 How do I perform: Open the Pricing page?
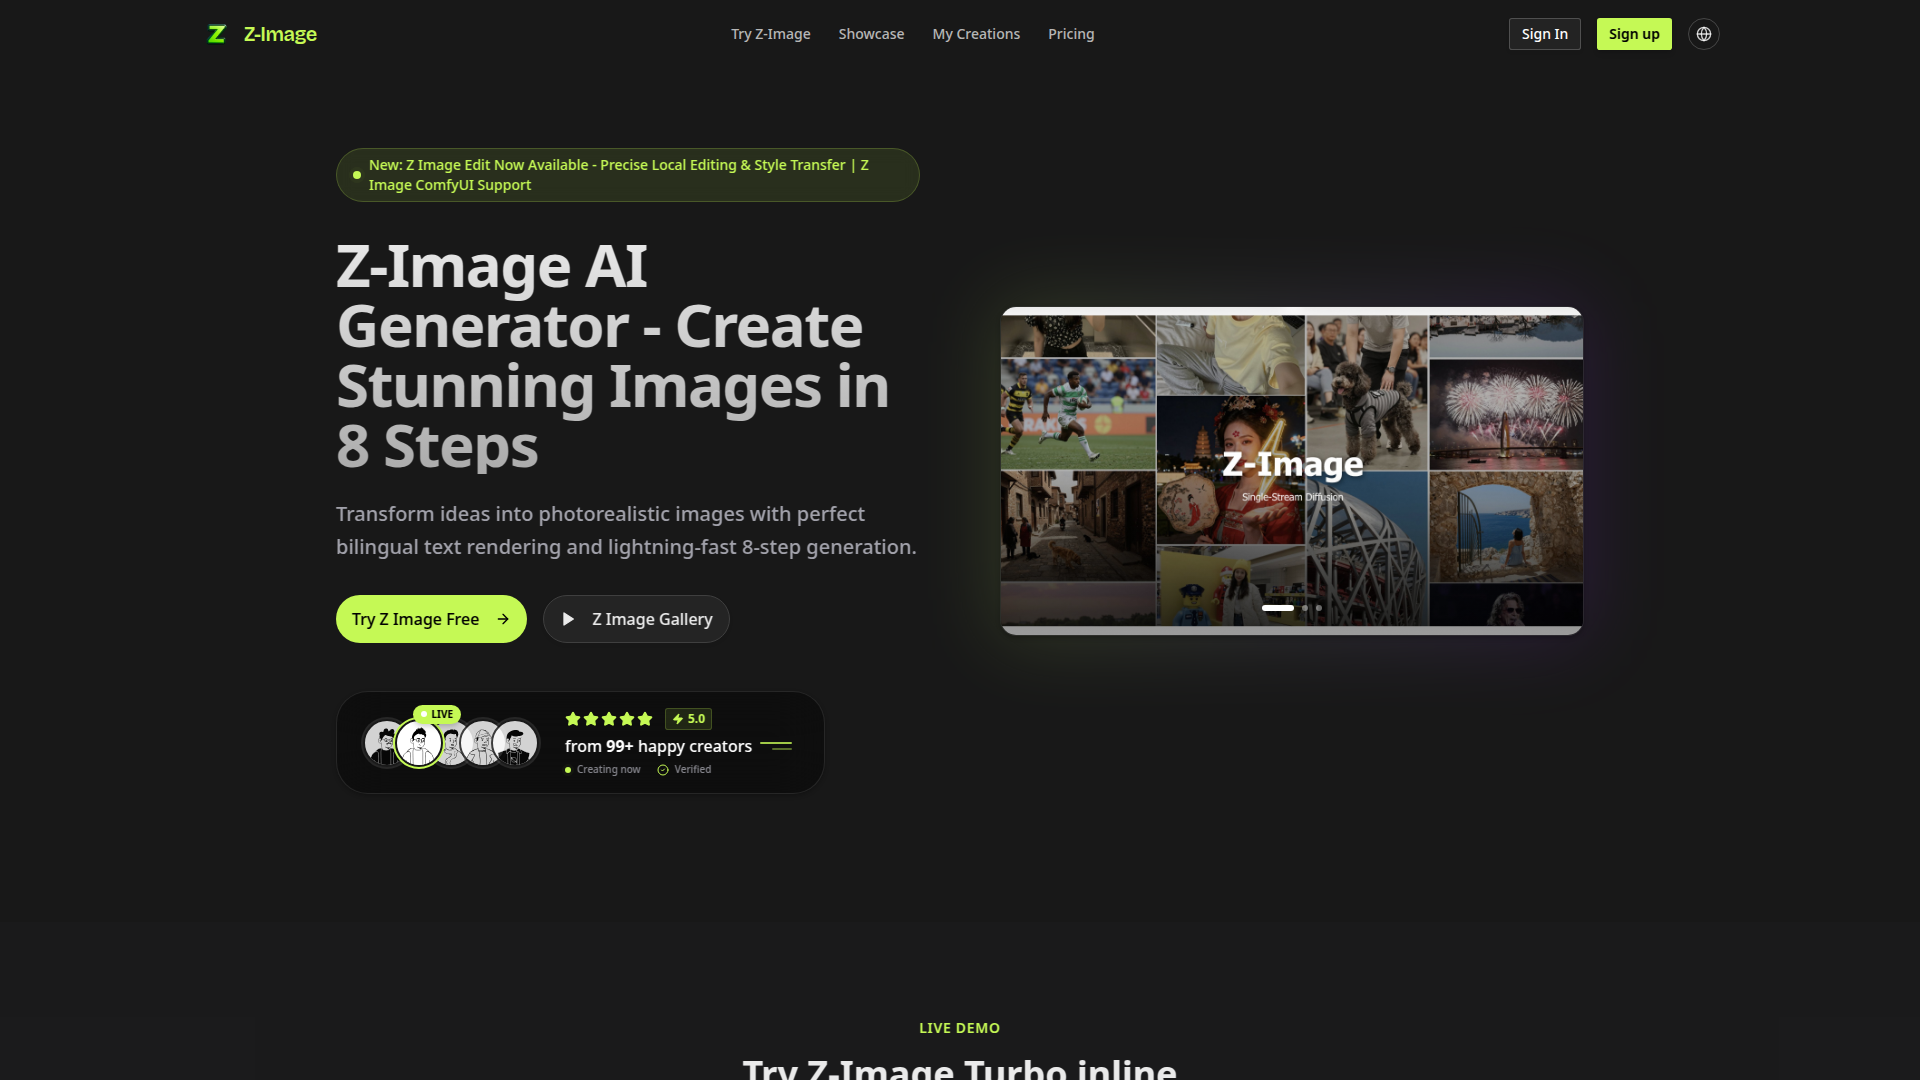[1071, 34]
